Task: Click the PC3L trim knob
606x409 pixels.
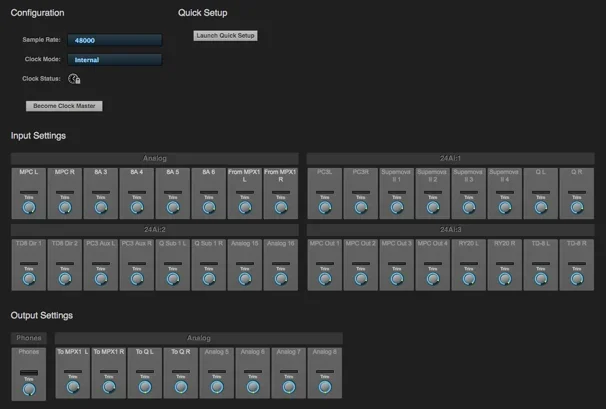Action: 325,208
